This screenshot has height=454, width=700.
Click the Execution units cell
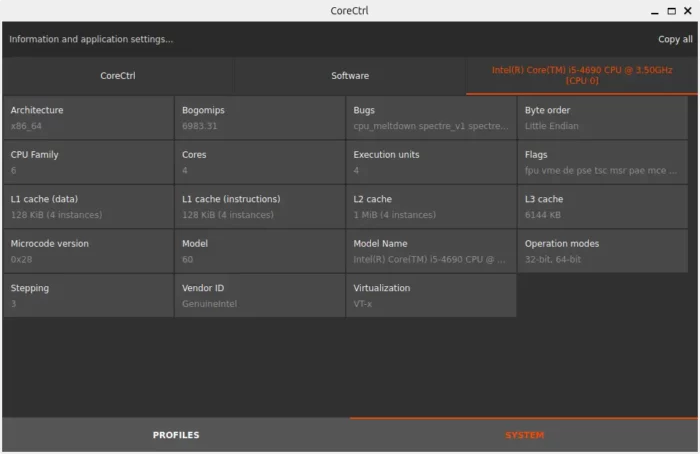431,162
